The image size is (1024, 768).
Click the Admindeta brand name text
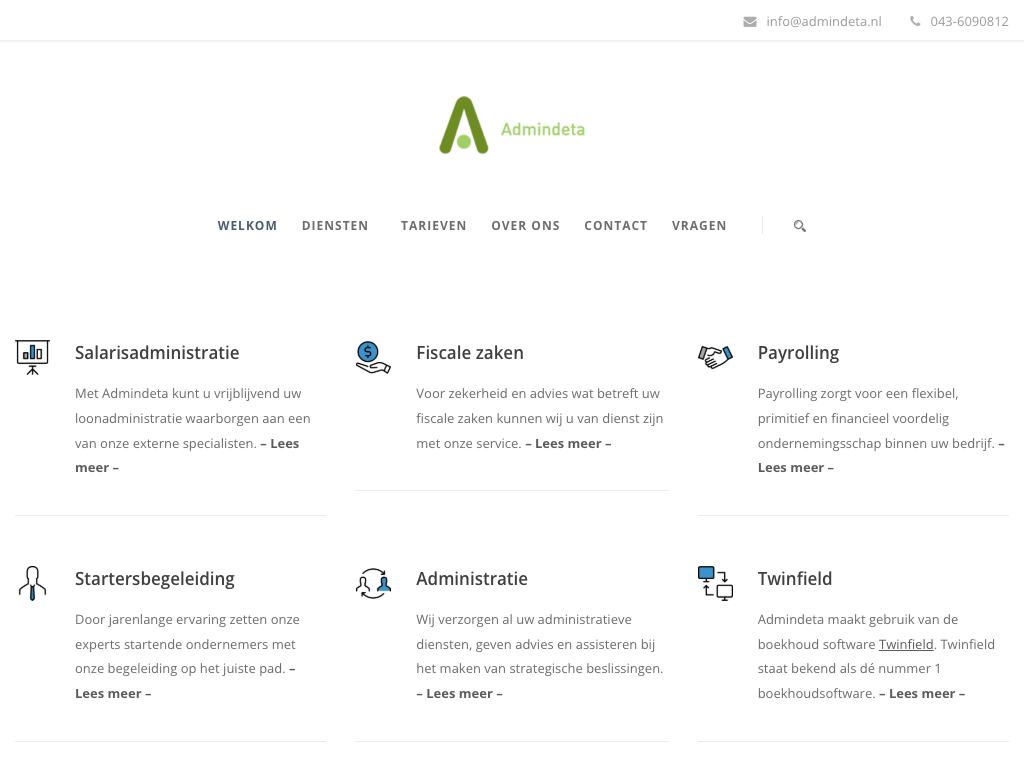543,129
